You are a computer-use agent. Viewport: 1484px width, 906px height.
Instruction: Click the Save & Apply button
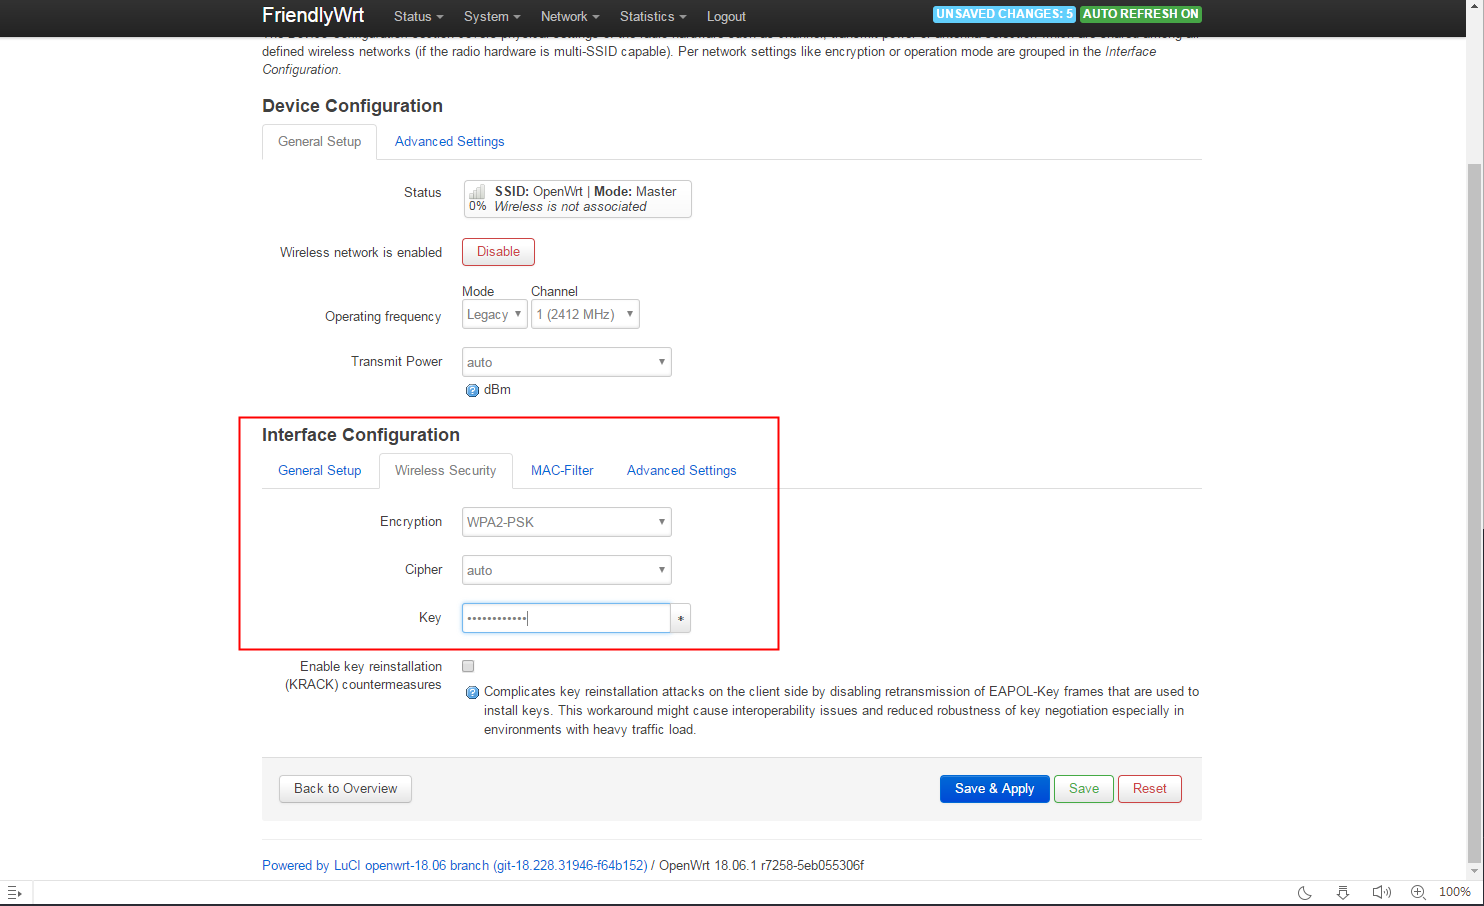994,789
